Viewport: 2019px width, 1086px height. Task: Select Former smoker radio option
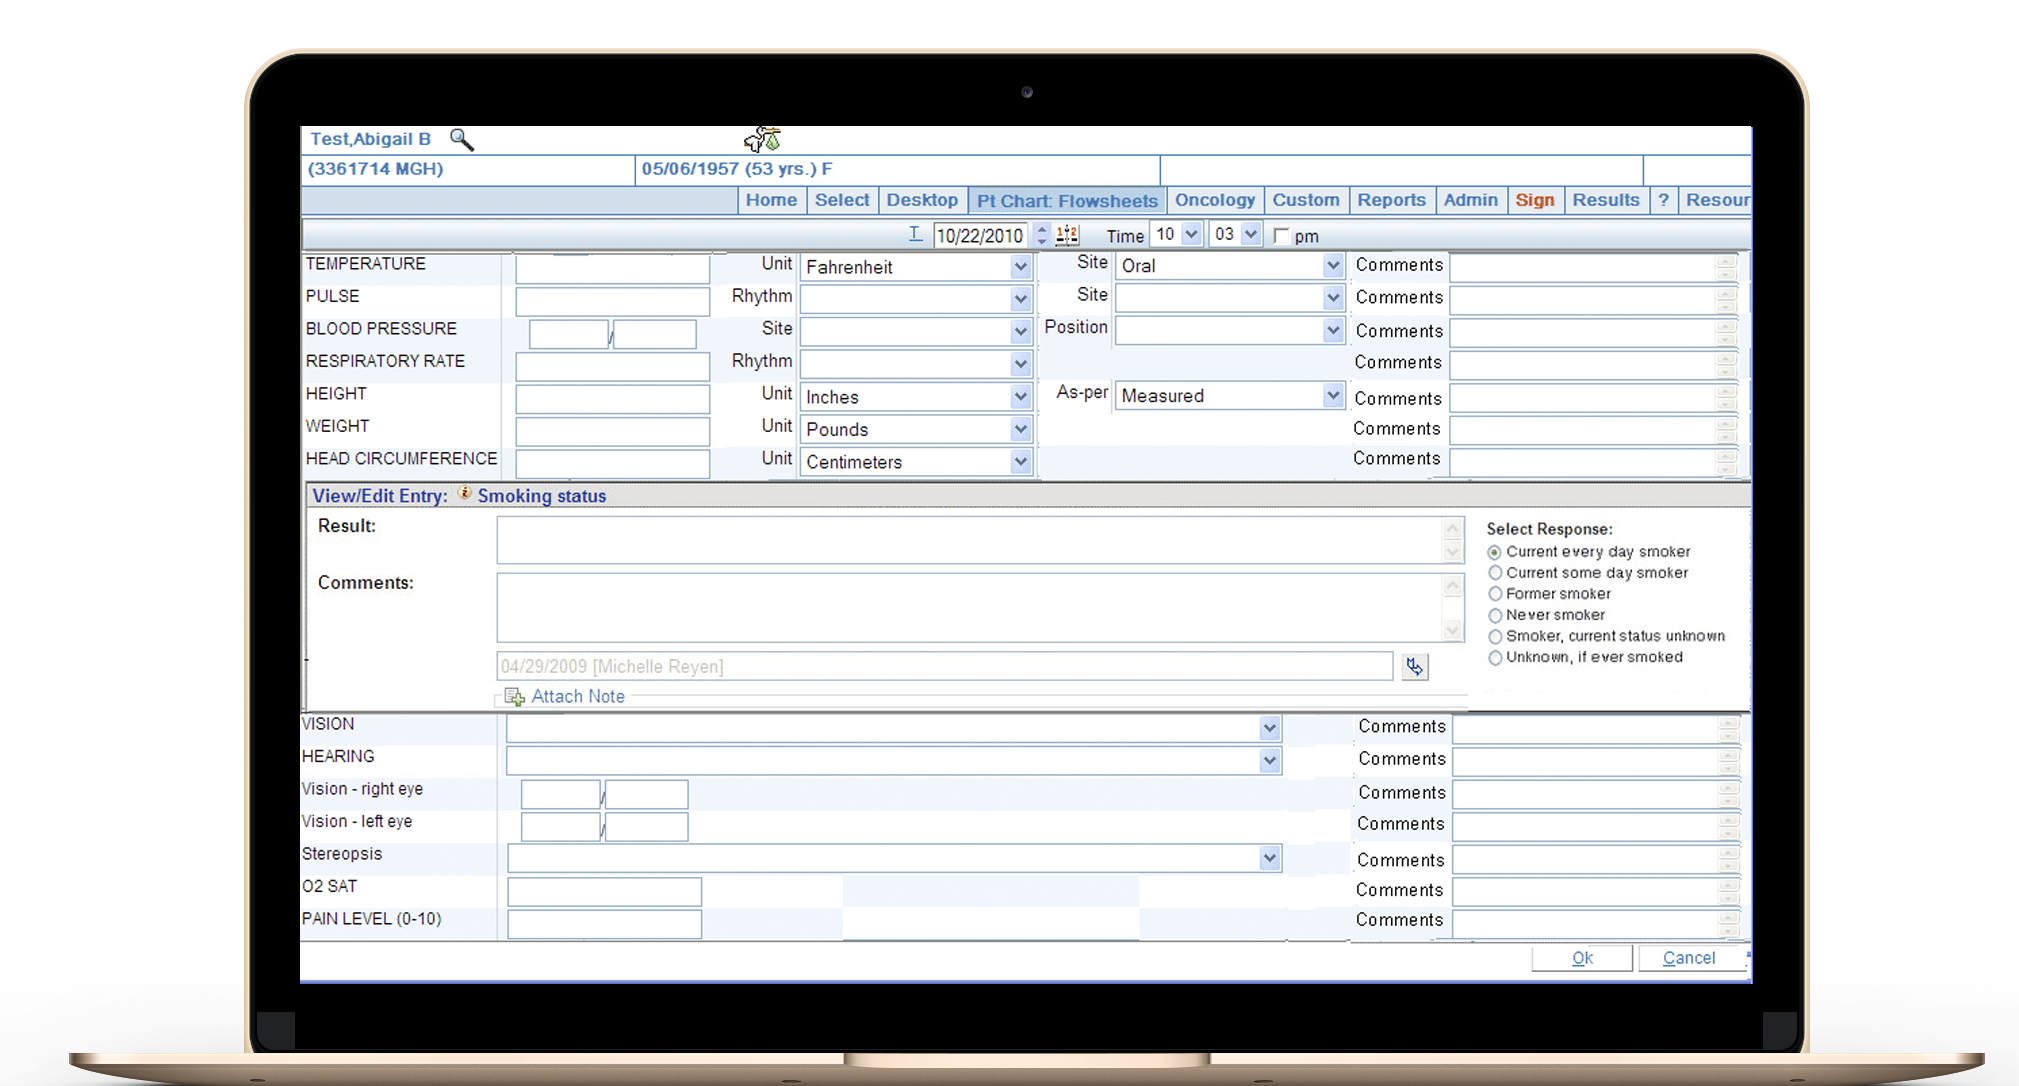click(1495, 594)
